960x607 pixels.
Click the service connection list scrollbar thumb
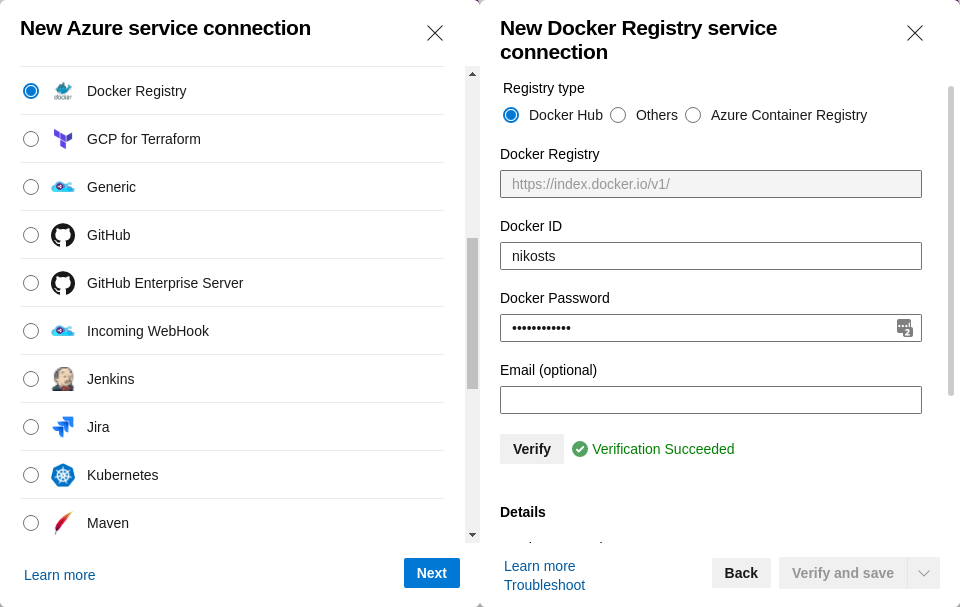pyautogui.click(x=472, y=313)
